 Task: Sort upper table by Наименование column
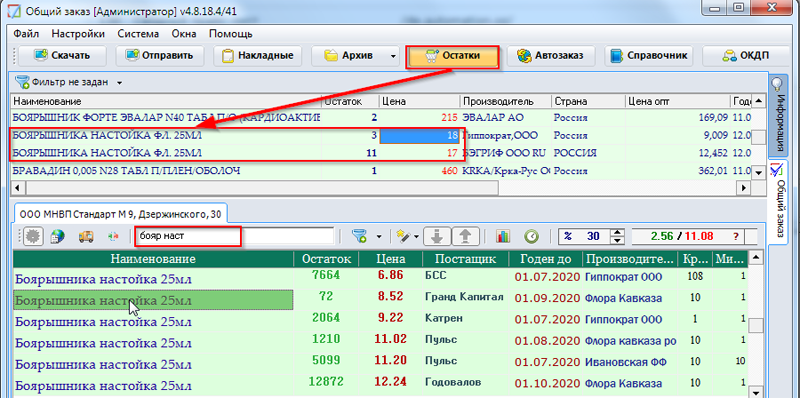[x=166, y=101]
